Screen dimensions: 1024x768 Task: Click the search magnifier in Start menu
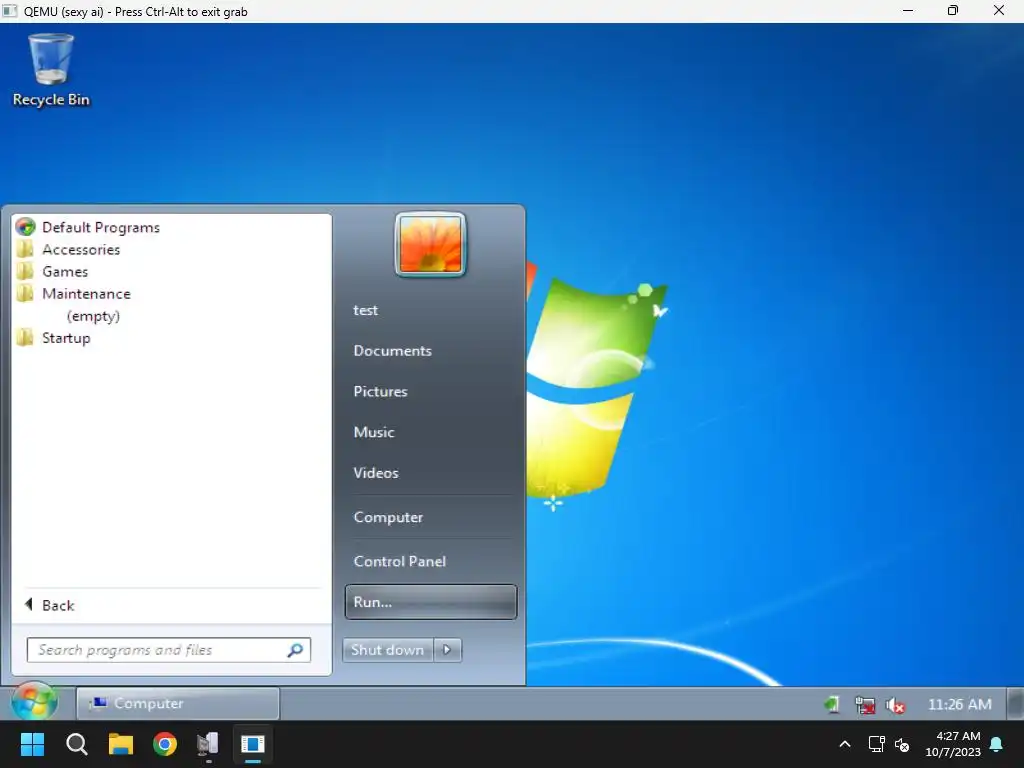[x=295, y=650]
